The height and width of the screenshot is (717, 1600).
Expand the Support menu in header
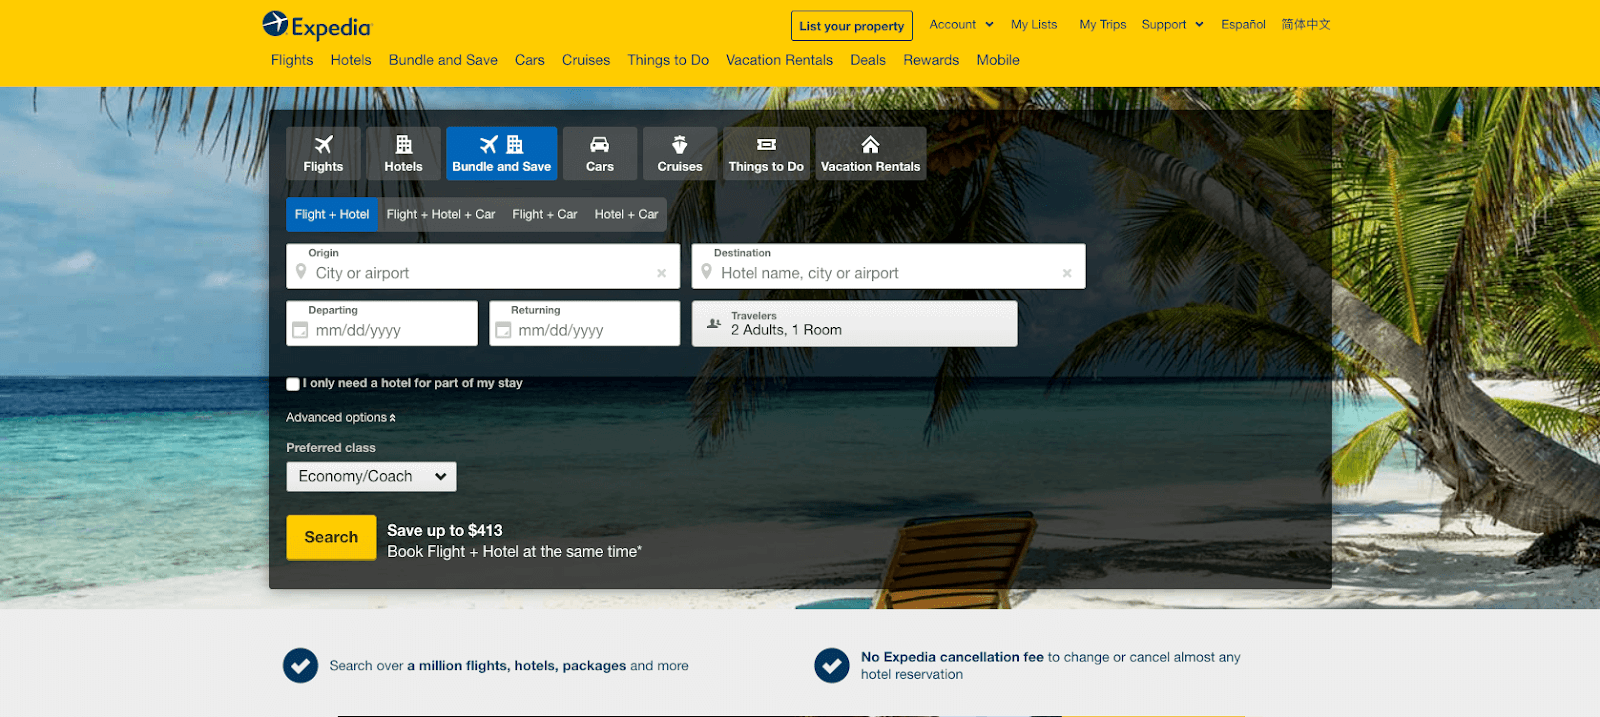pyautogui.click(x=1172, y=24)
